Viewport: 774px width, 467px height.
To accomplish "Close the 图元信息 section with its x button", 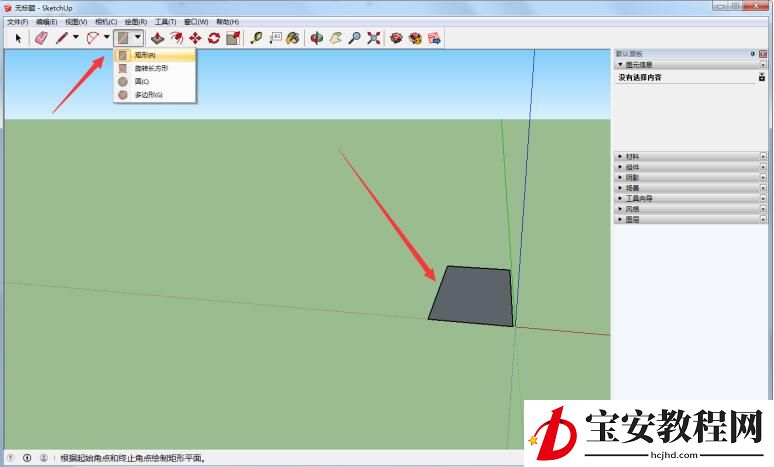I will pos(763,65).
